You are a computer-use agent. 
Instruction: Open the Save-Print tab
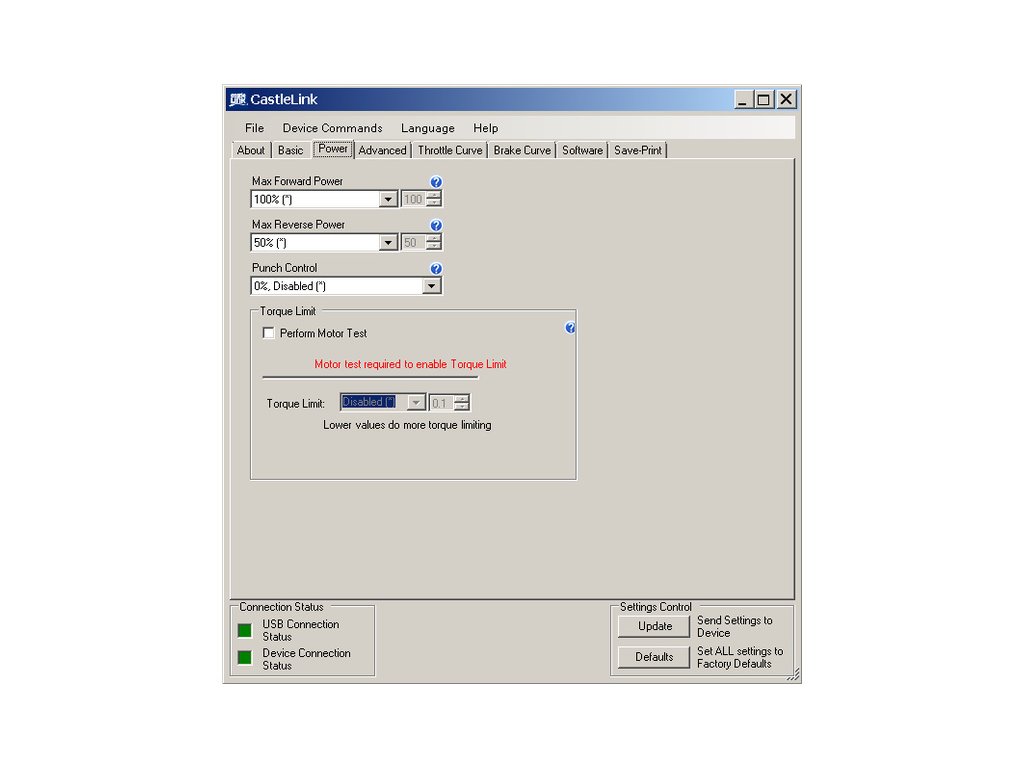(638, 150)
